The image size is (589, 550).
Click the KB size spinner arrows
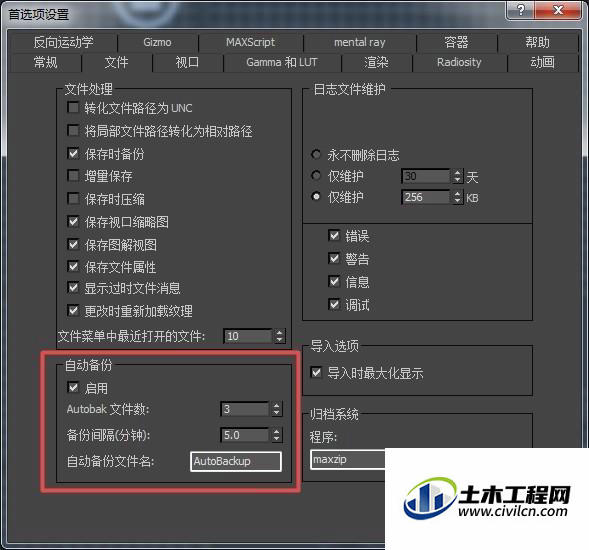click(457, 197)
